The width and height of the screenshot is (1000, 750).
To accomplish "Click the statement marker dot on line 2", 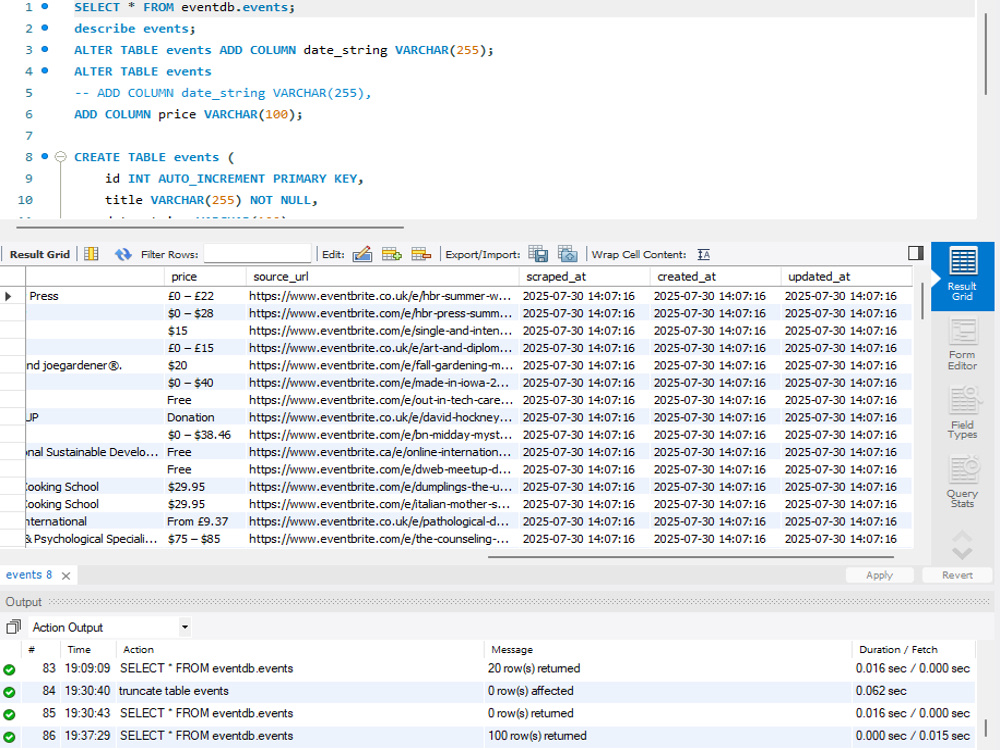I will point(45,27).
